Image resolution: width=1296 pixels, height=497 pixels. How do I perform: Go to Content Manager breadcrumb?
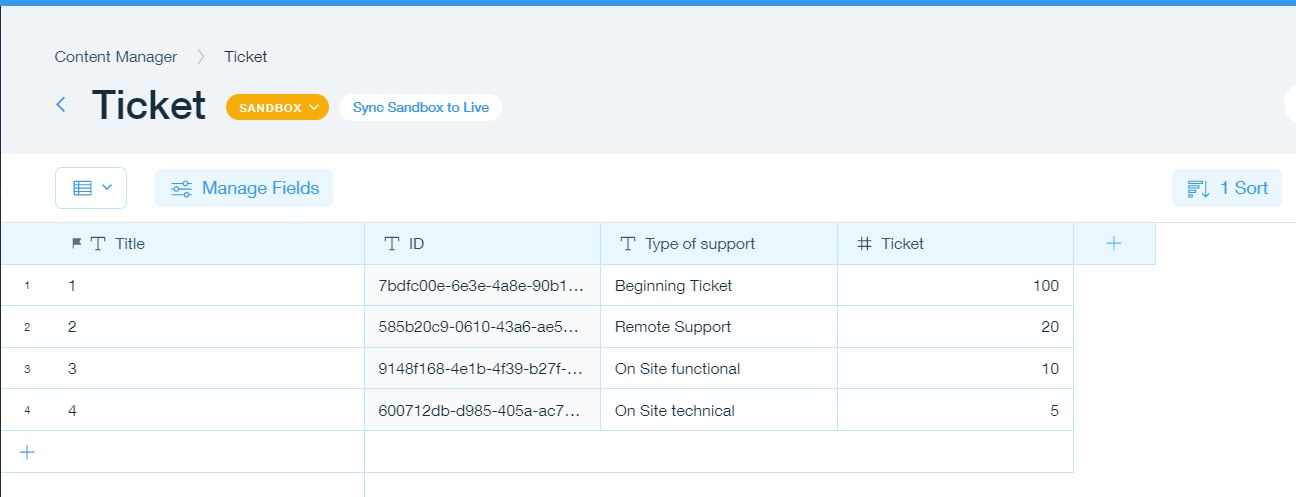(116, 57)
